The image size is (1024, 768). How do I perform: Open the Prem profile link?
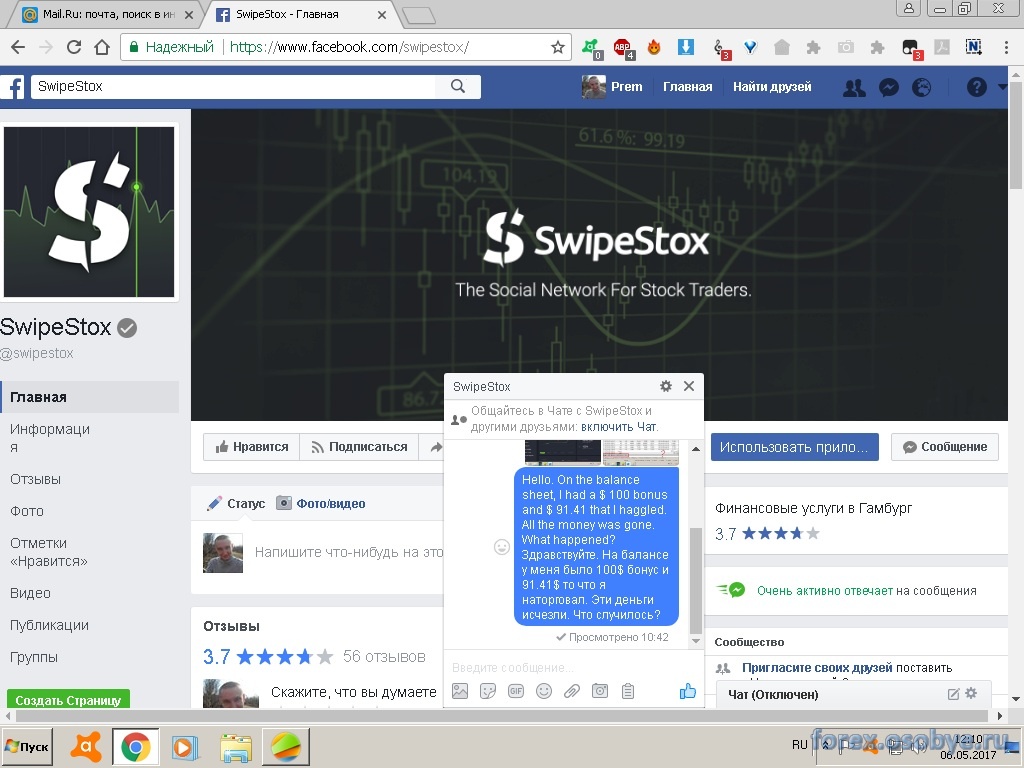pos(613,87)
